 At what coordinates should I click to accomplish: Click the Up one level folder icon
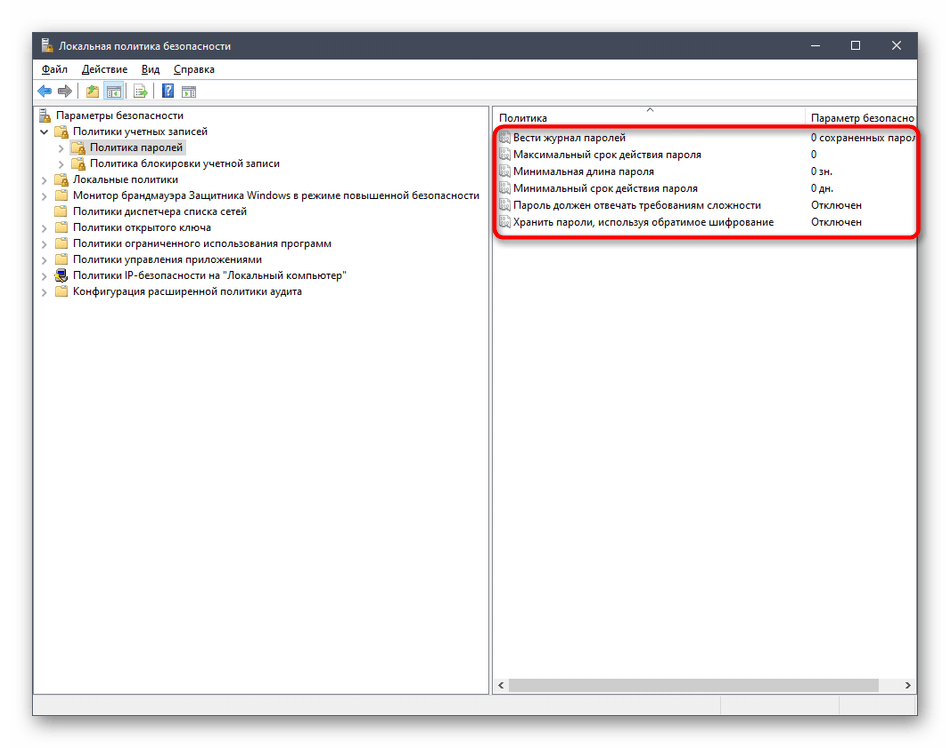[93, 91]
